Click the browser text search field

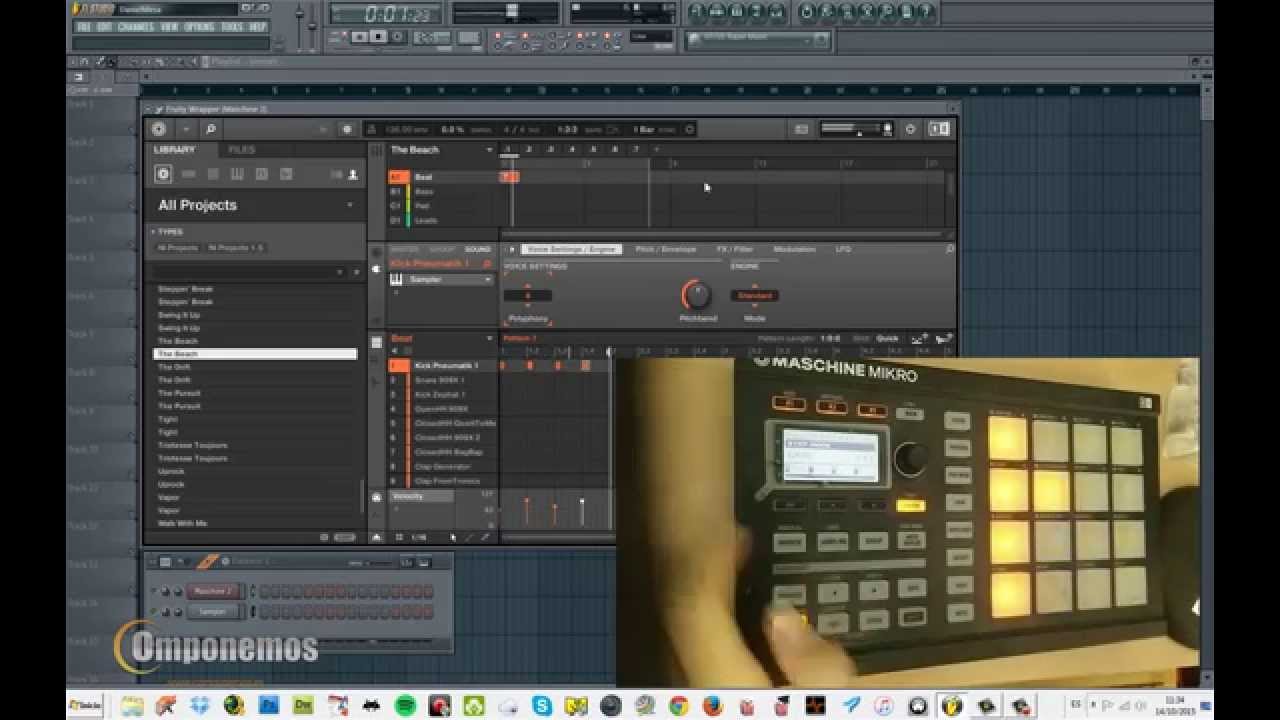click(x=245, y=272)
